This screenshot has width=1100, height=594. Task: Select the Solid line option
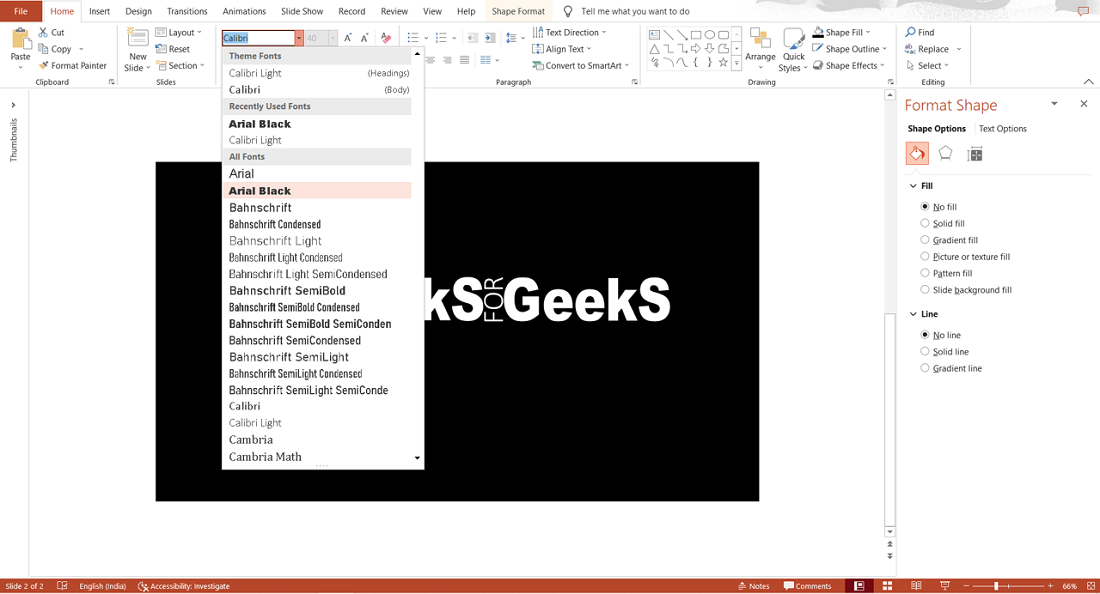pyautogui.click(x=925, y=351)
